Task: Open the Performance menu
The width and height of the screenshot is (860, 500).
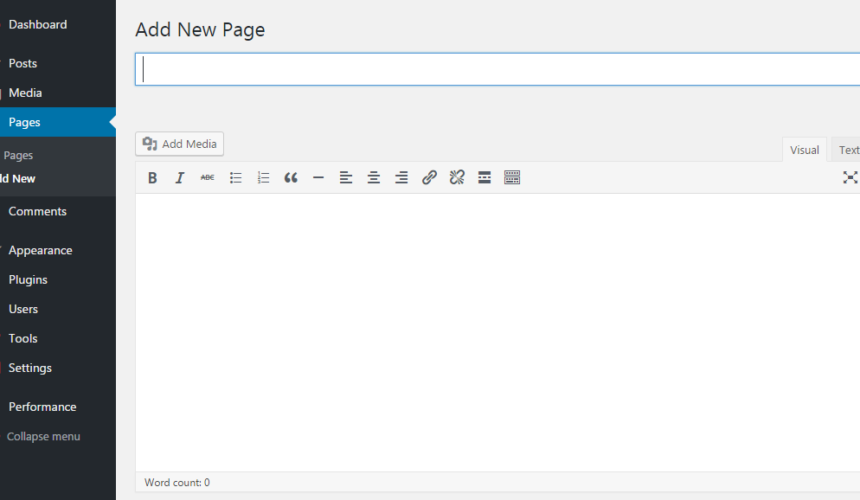Action: [42, 407]
